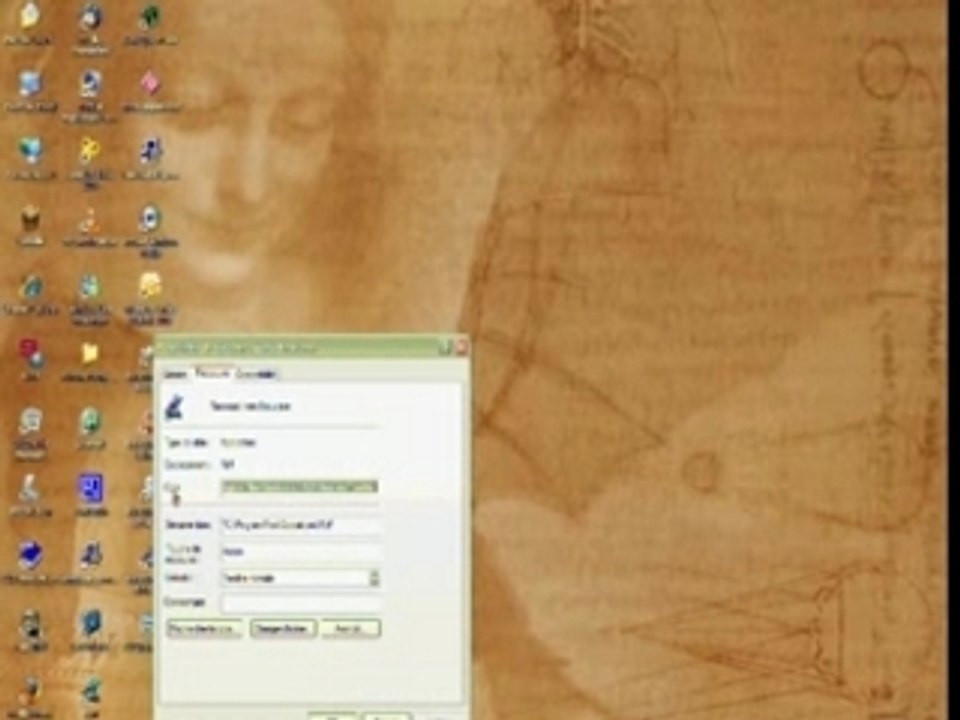Select the red desktop icon with the small globe
The width and height of the screenshot is (960, 720).
[30, 354]
